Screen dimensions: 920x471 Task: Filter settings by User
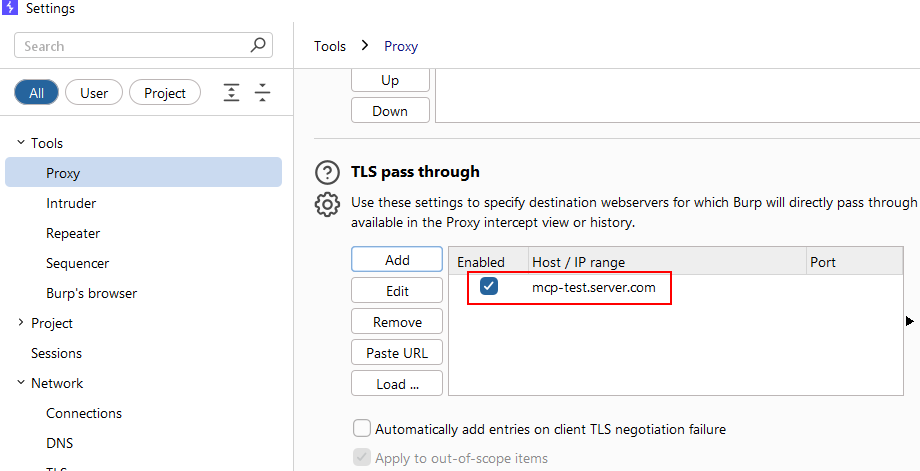coord(94,93)
